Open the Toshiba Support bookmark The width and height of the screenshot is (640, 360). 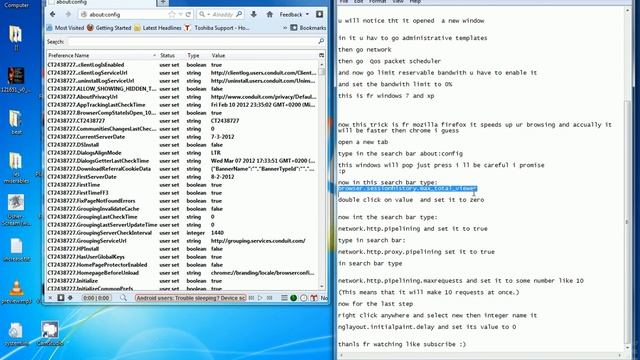tap(217, 28)
